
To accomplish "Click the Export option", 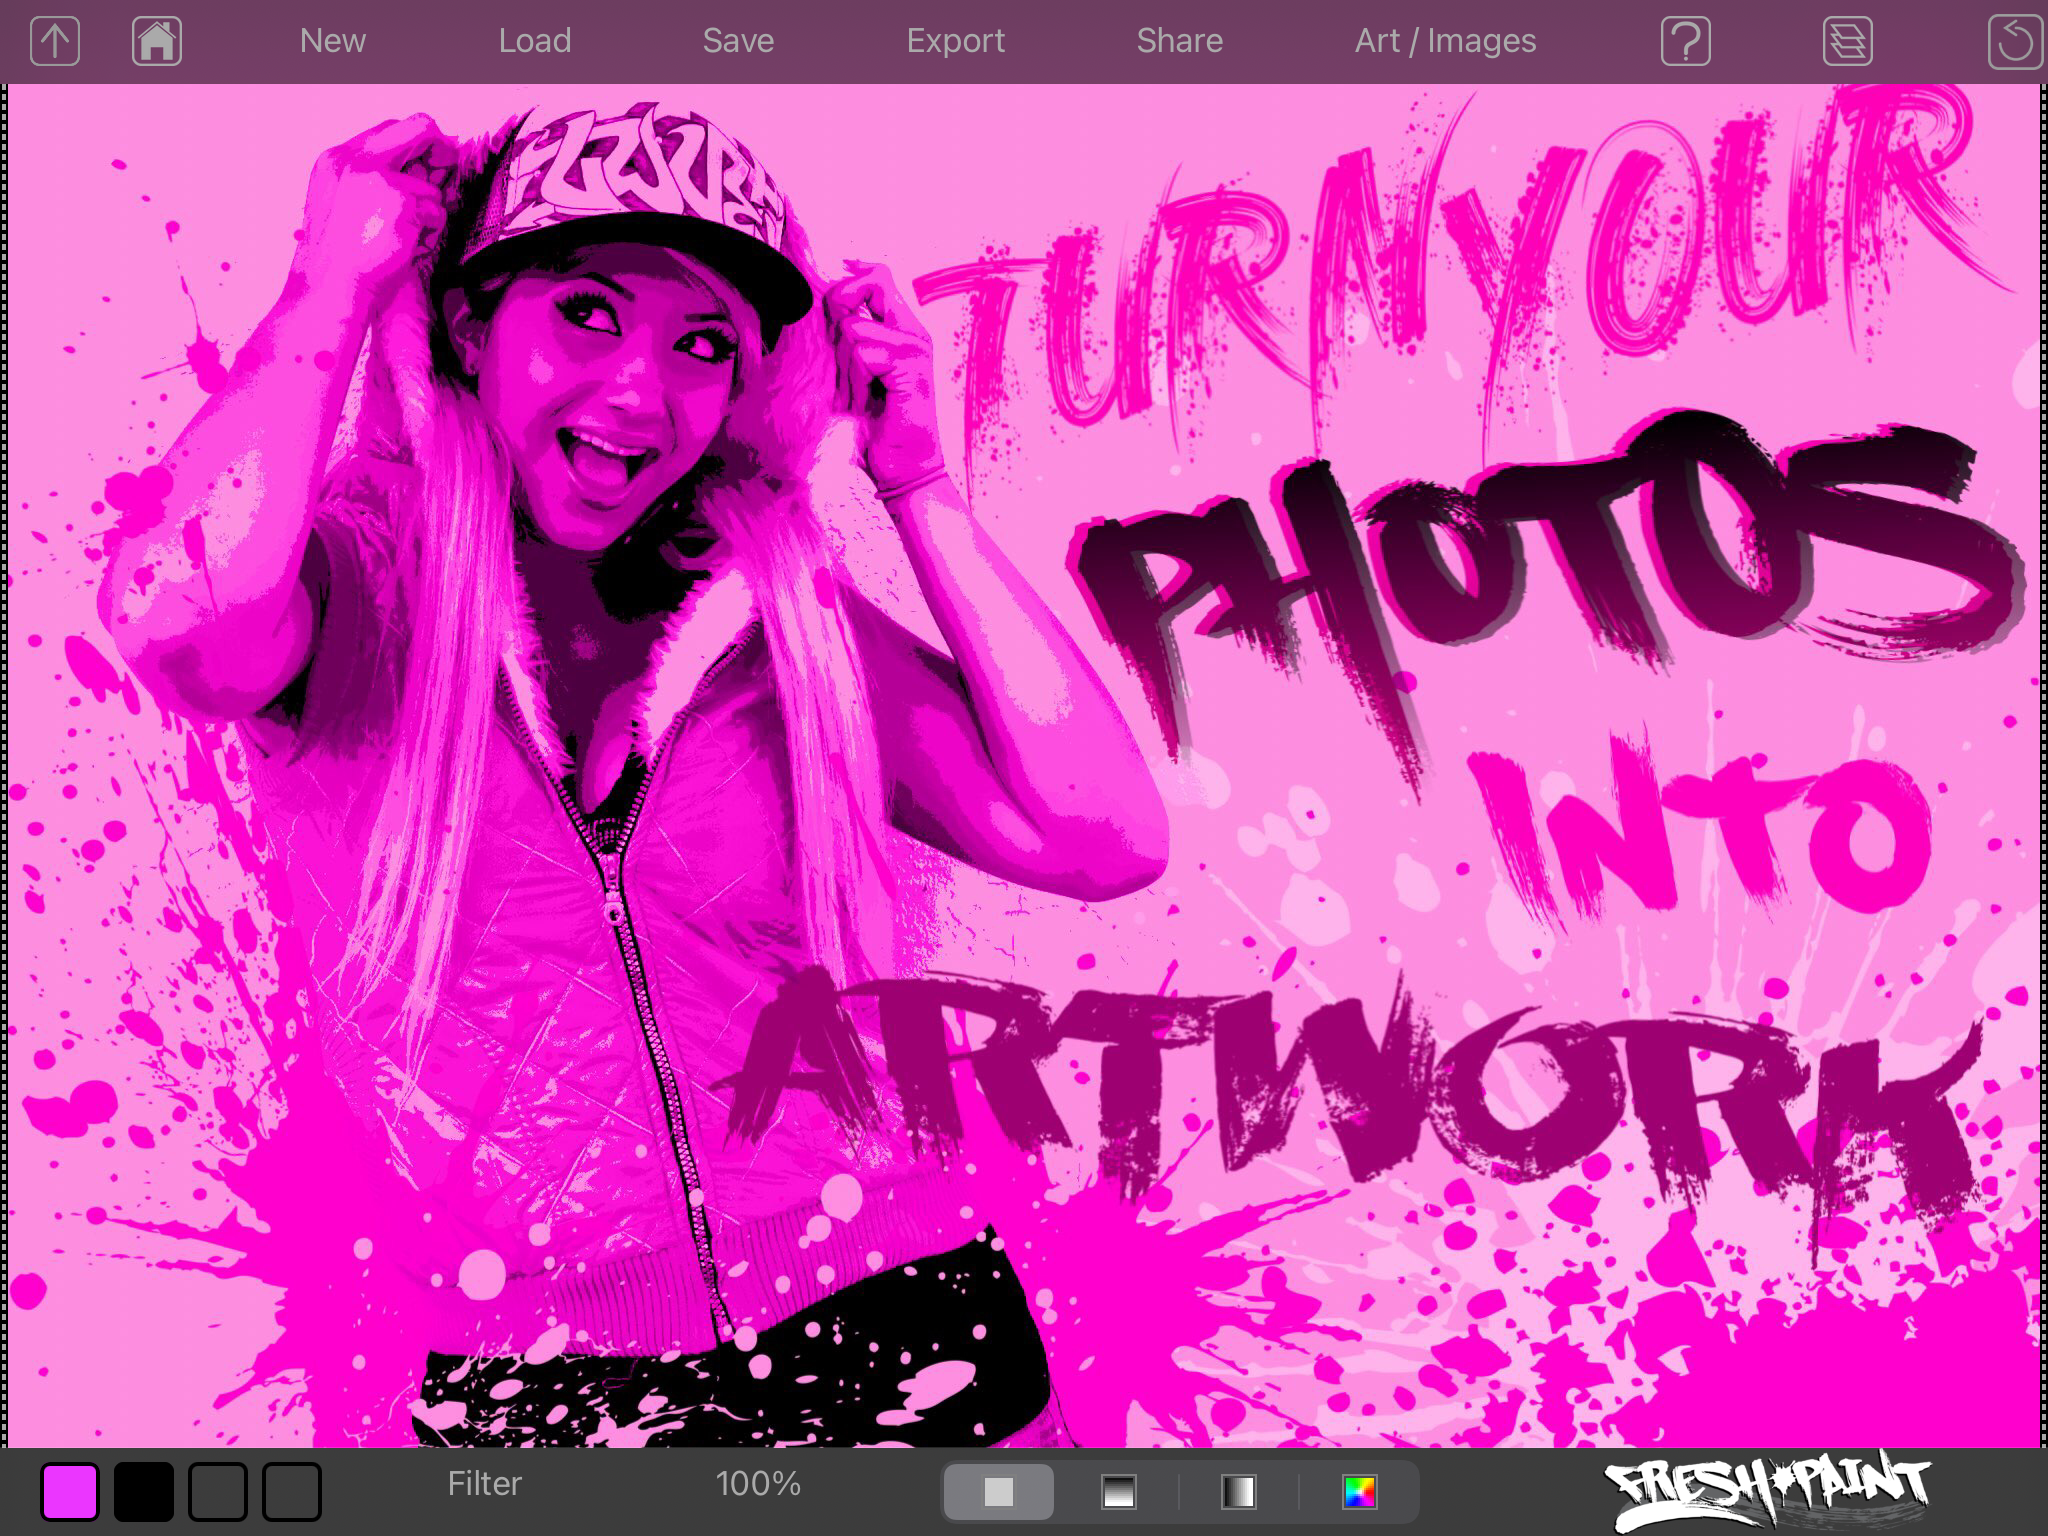I will (955, 41).
